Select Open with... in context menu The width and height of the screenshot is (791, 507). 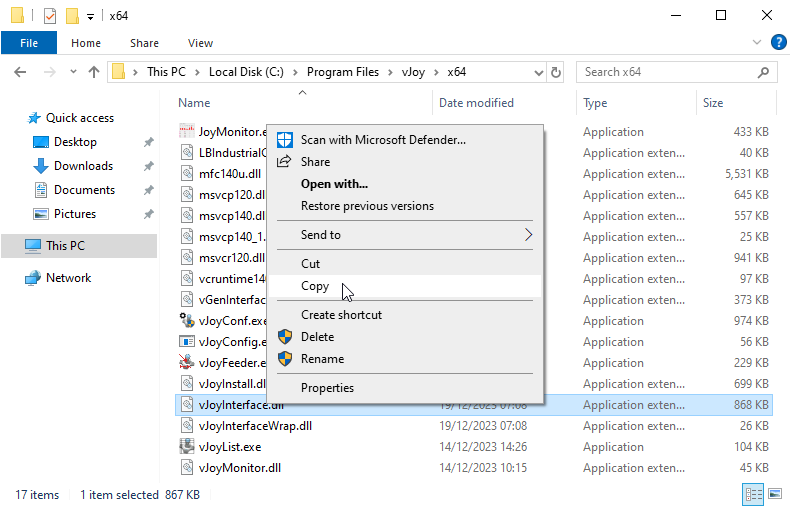click(x=405, y=184)
